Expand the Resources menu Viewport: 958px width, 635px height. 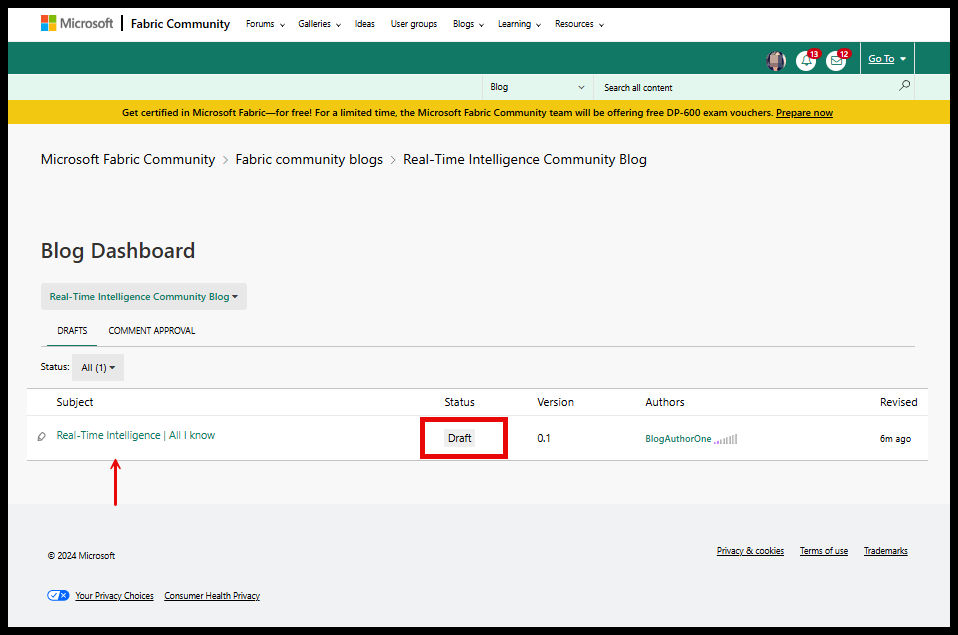579,24
